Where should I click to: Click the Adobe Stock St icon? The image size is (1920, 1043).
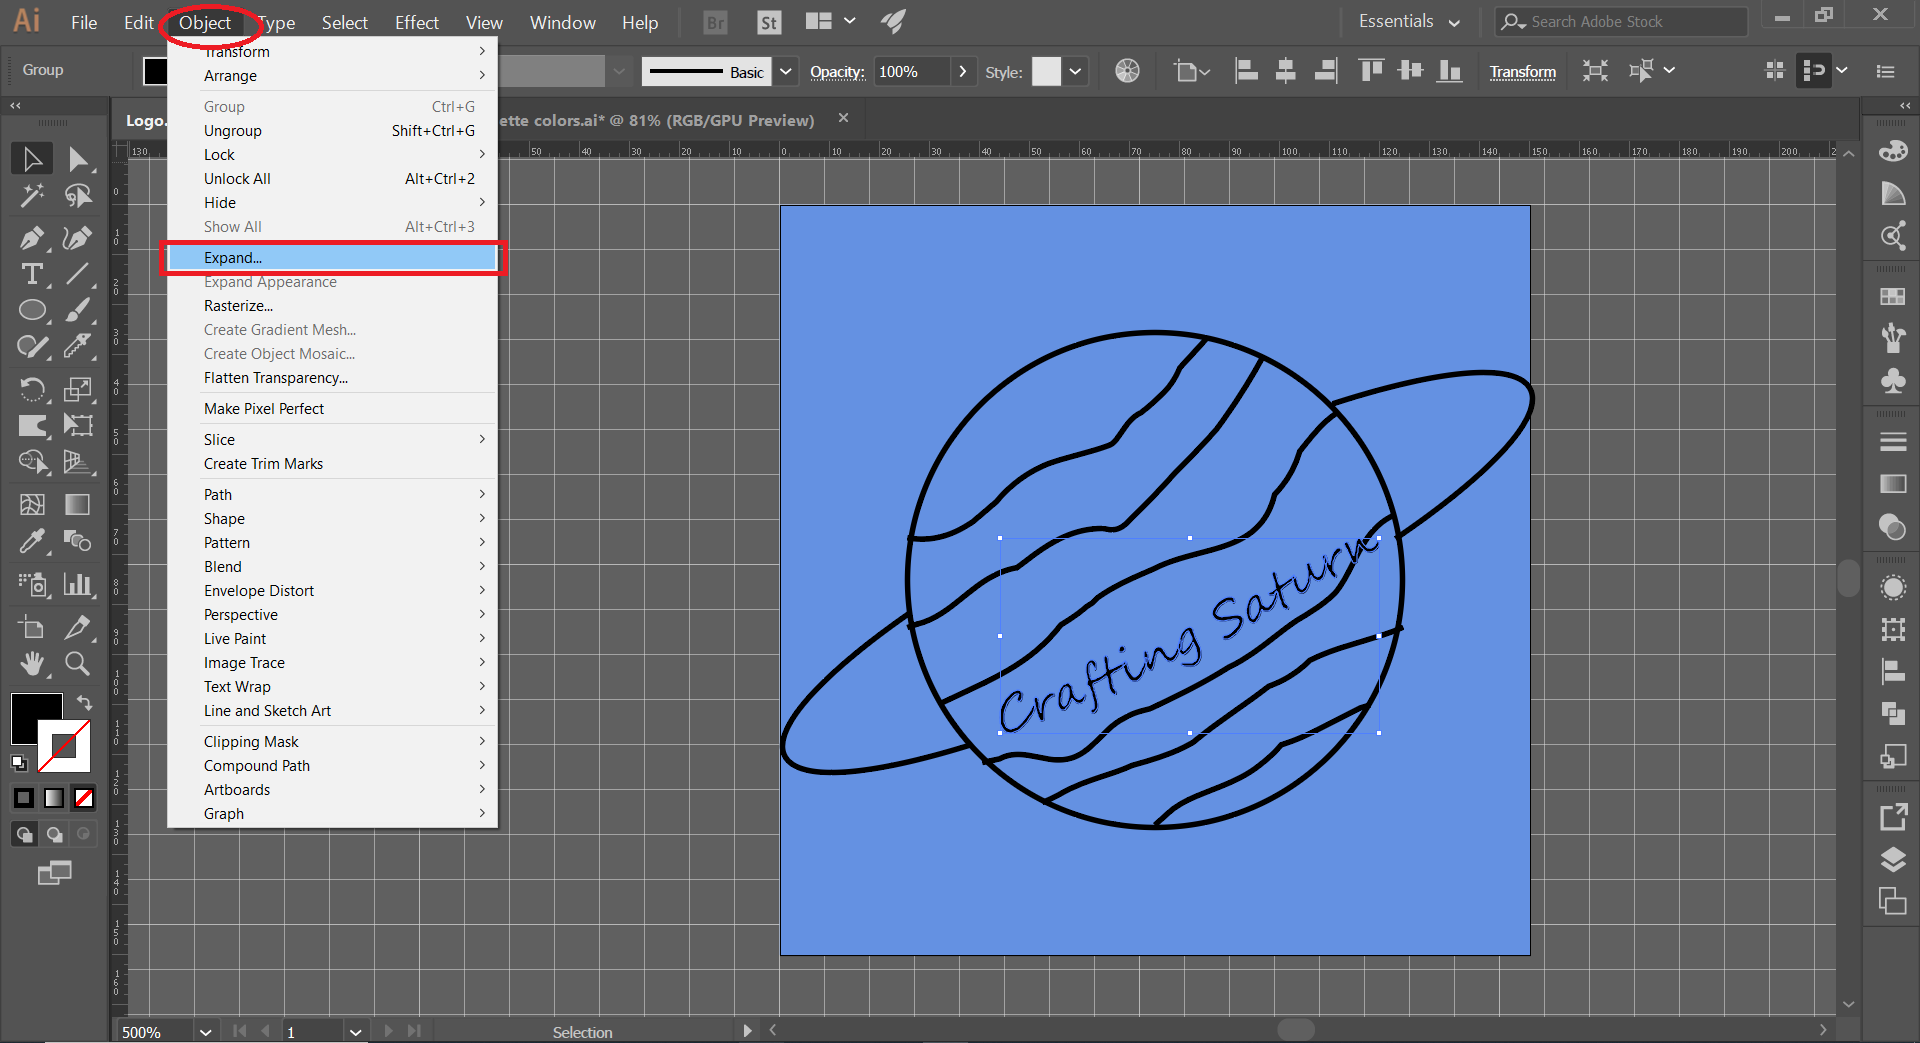[x=768, y=22]
